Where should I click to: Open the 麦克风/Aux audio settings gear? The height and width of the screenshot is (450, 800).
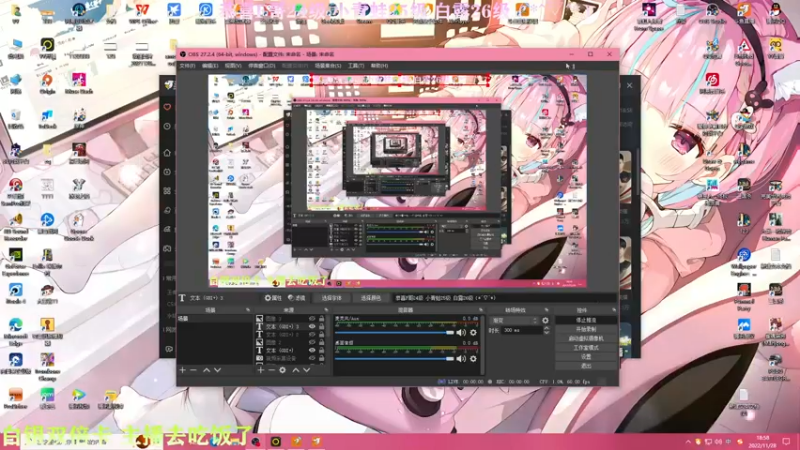473,333
